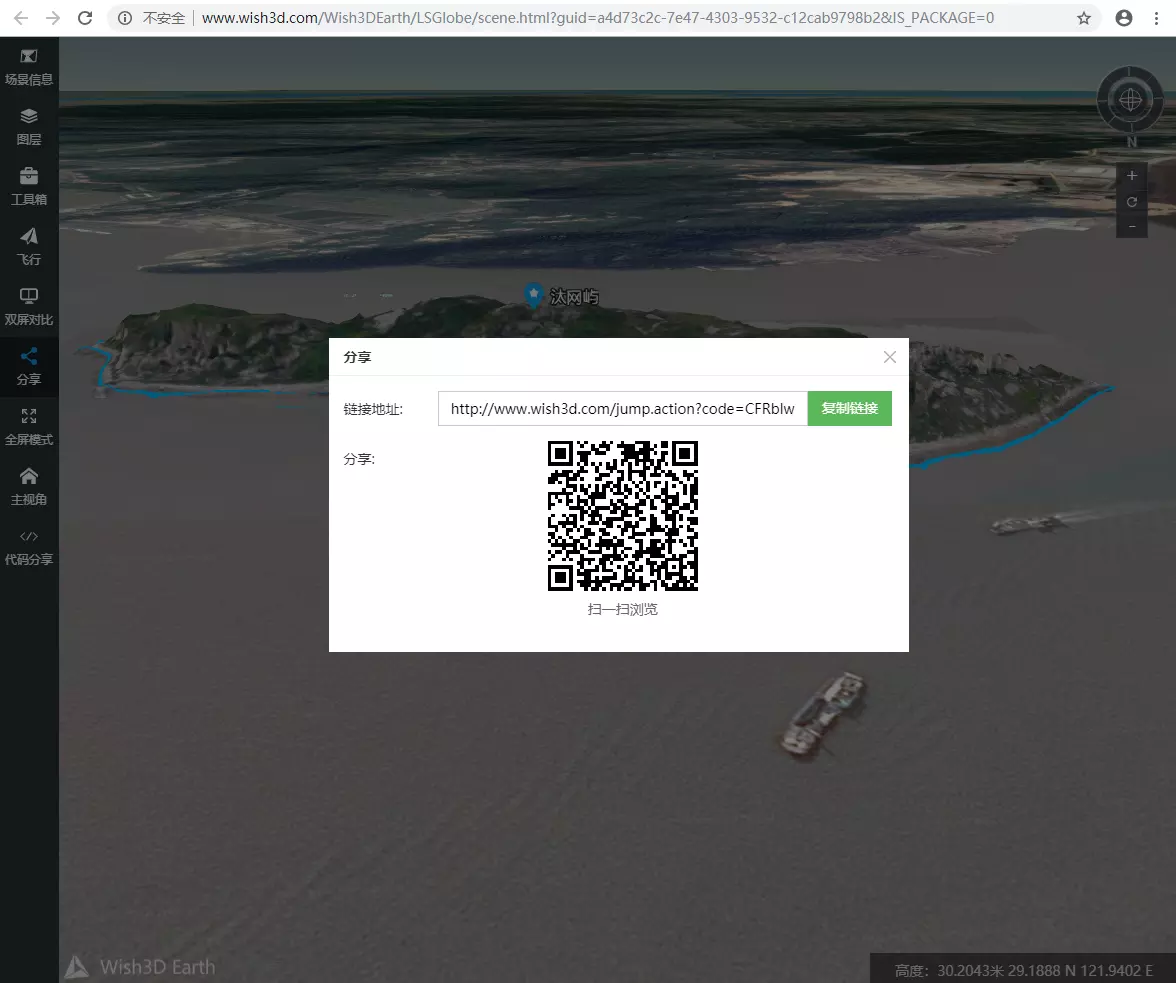Click the 链接地址 label in the dialog

point(373,409)
